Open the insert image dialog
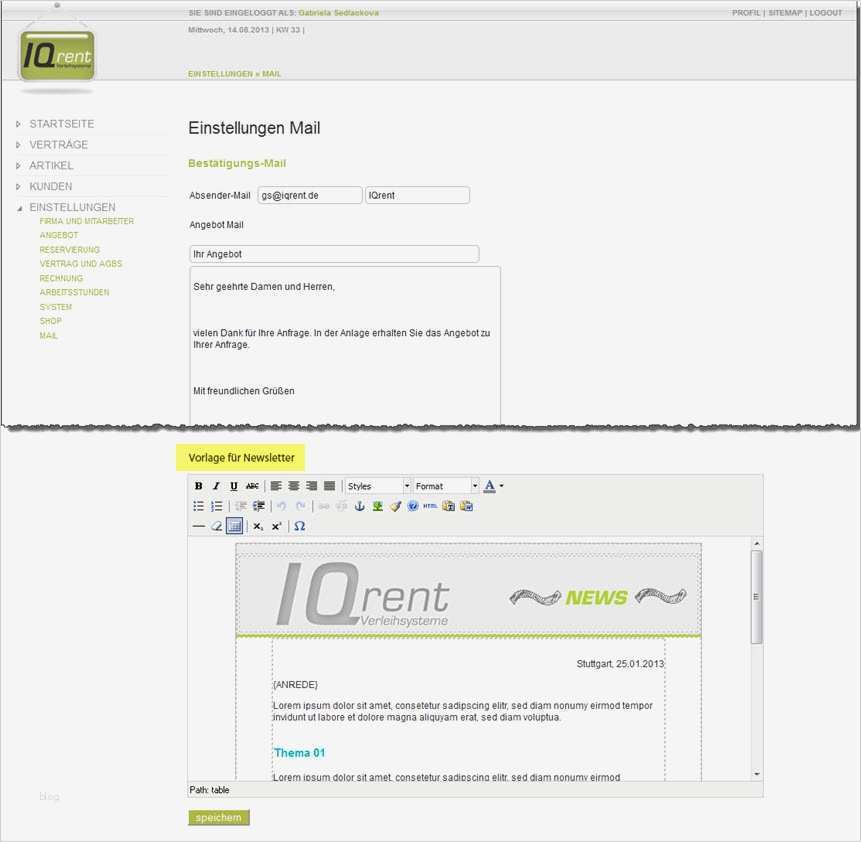 click(x=377, y=506)
